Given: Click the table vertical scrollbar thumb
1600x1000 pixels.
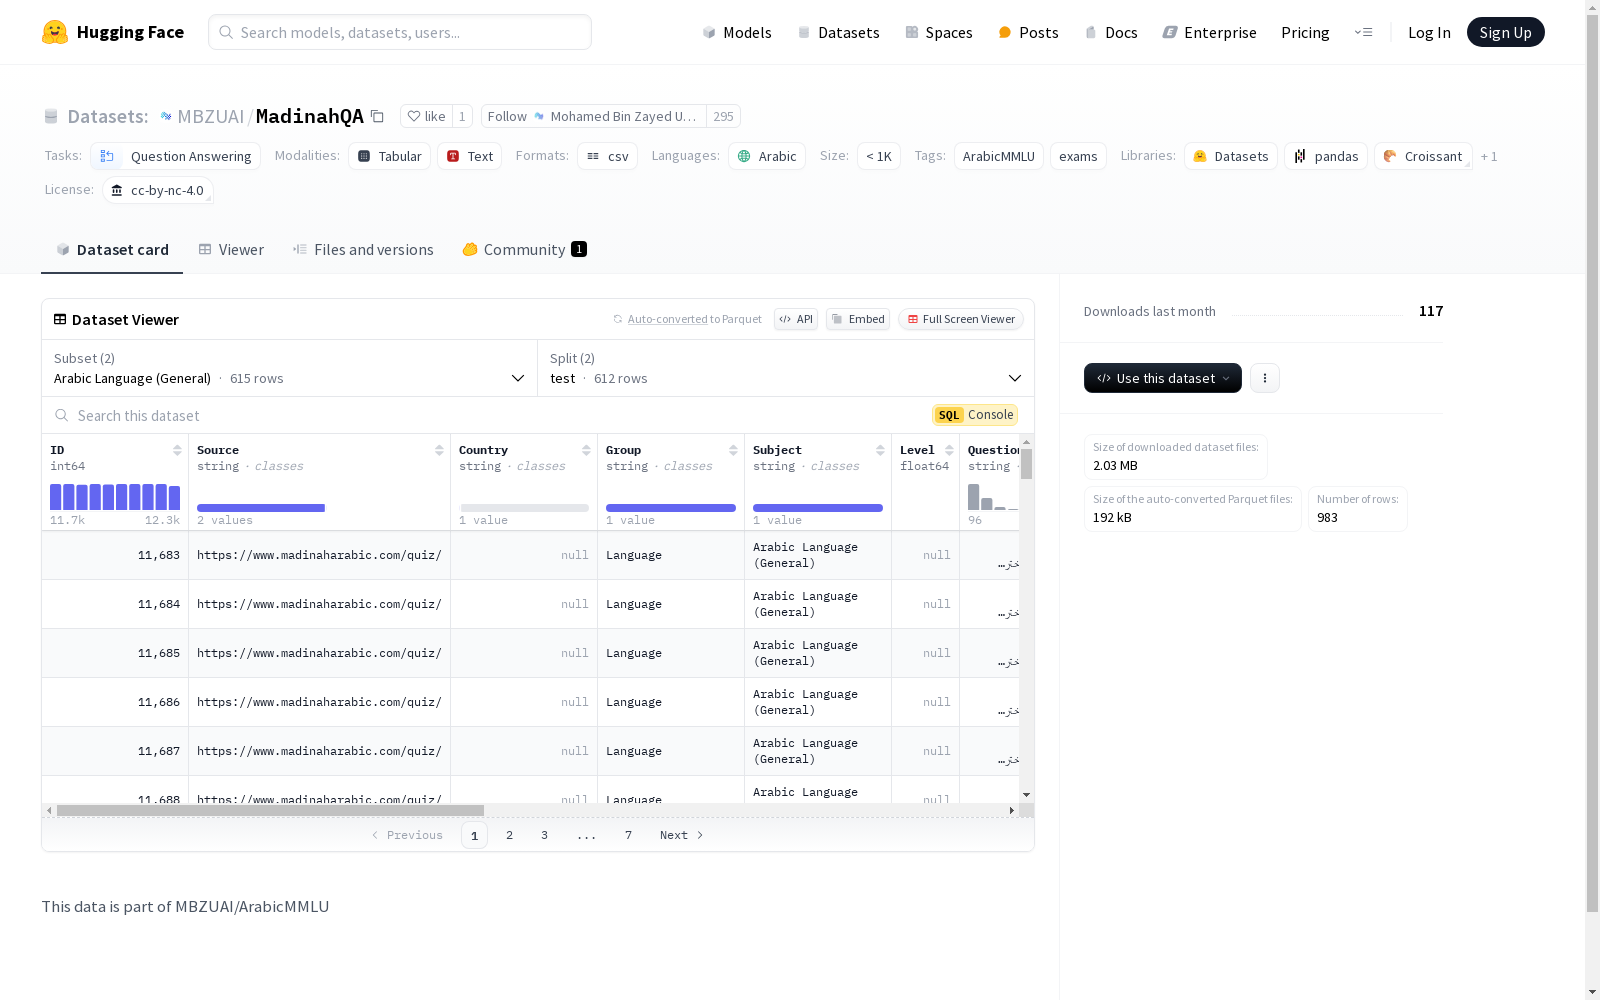Looking at the screenshot, I should pos(1027,464).
